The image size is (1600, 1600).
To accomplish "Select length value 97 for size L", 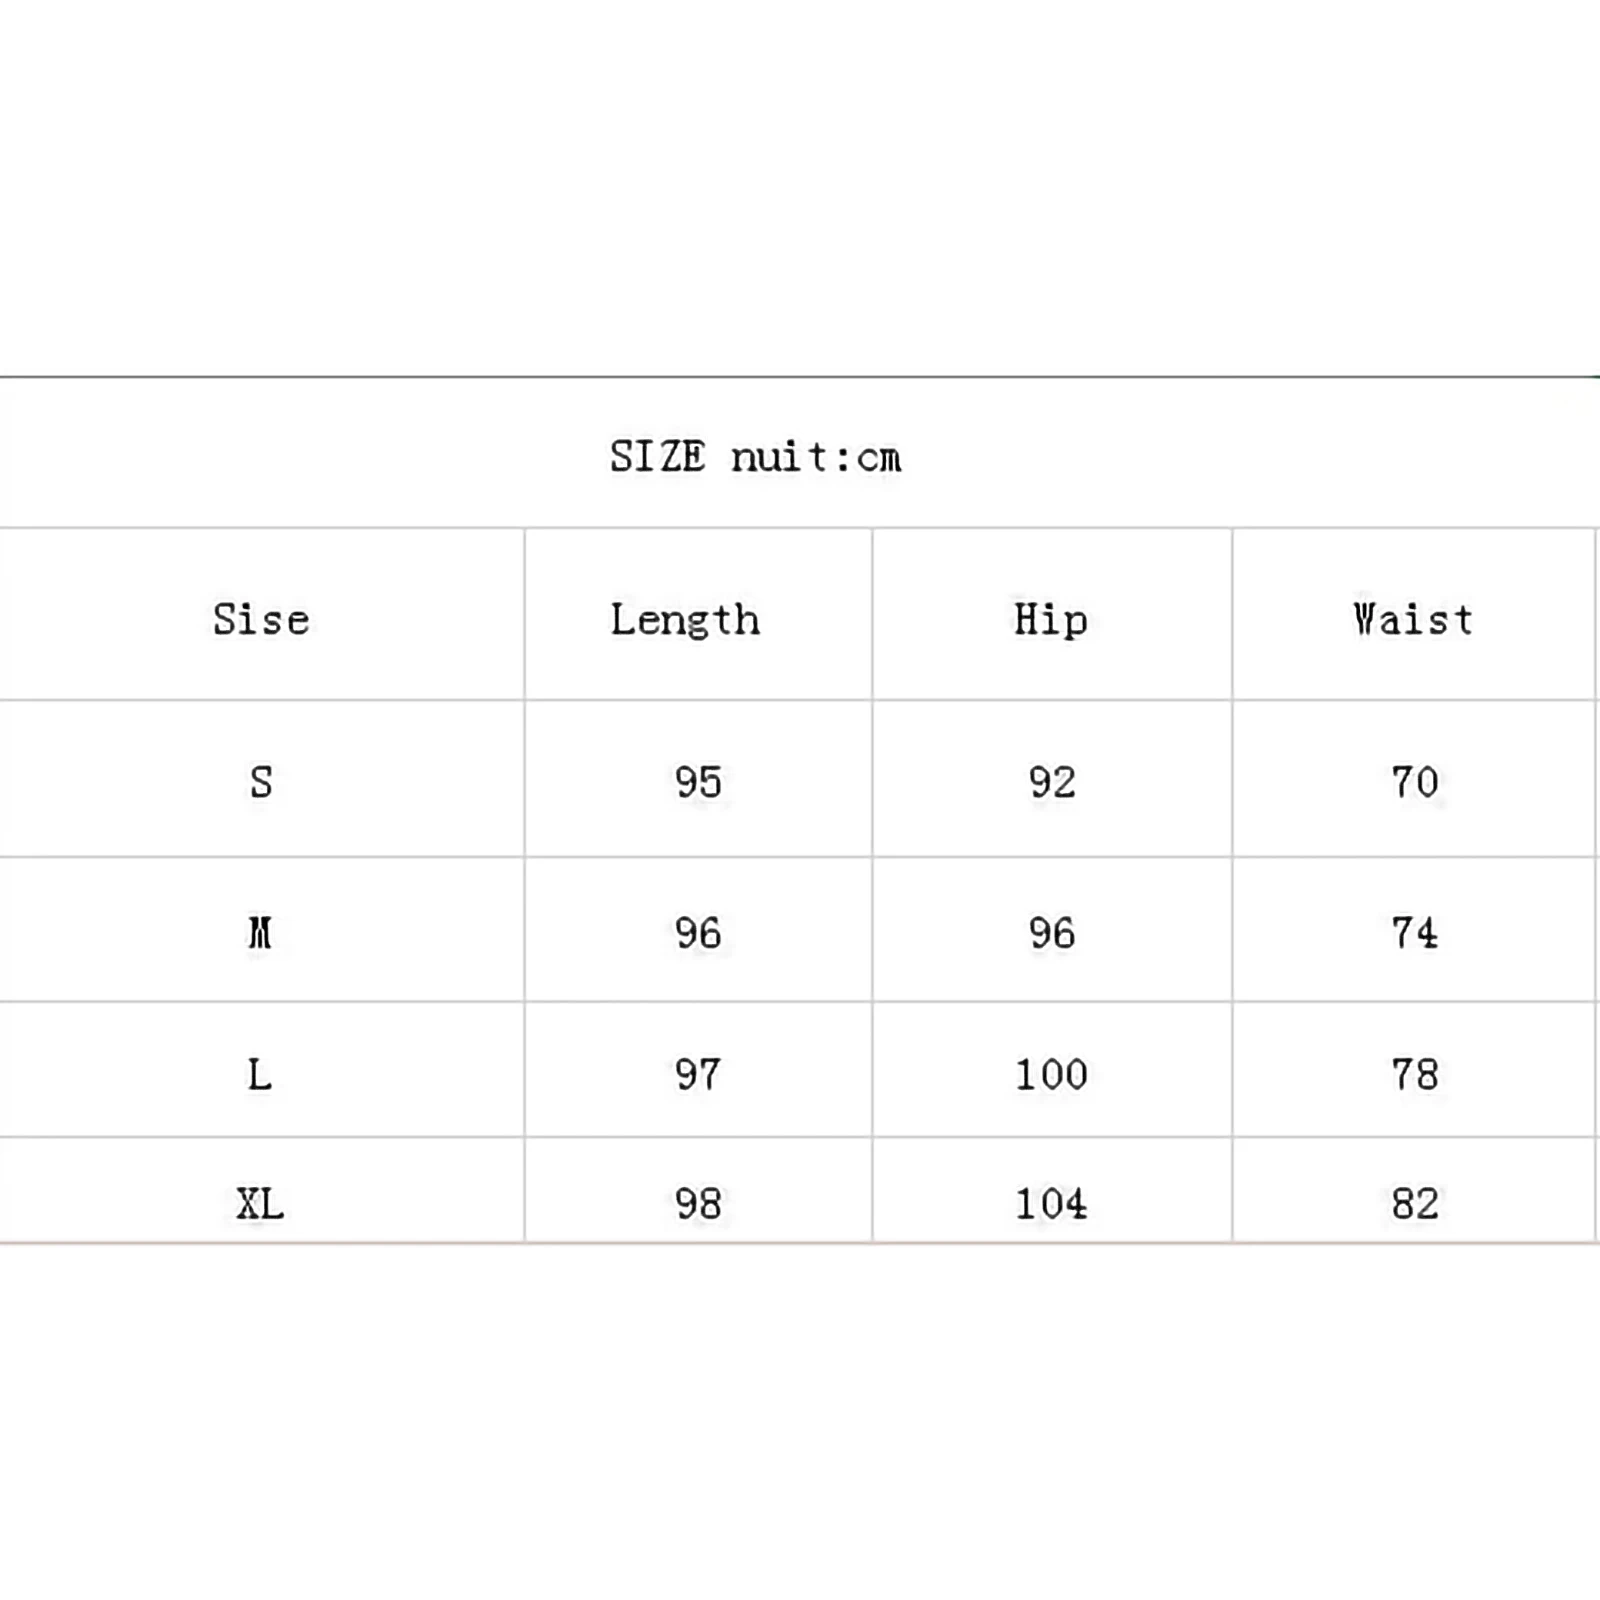I will (698, 1075).
